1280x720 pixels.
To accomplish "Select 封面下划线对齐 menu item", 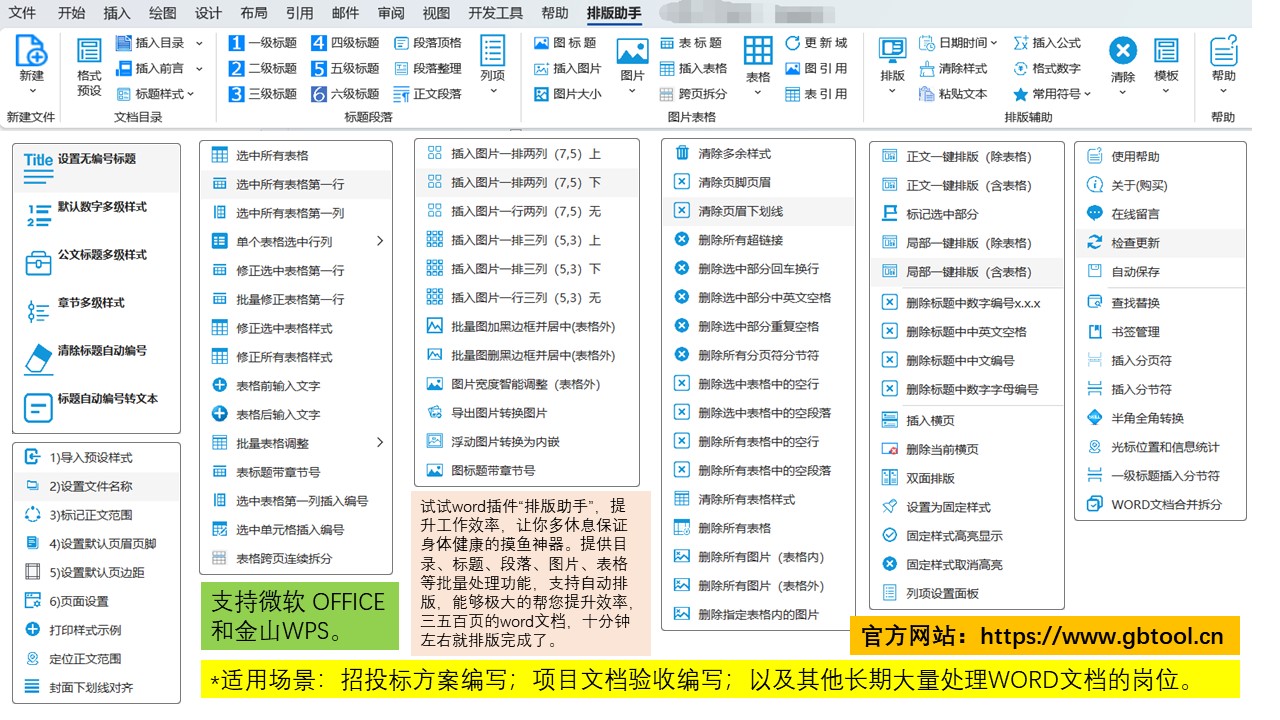I will [x=97, y=688].
